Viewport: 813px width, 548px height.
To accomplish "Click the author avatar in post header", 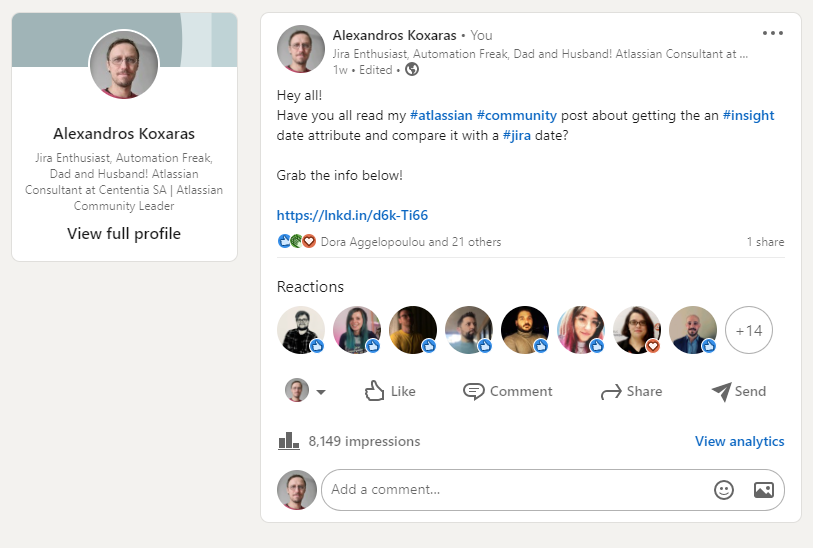I will [x=301, y=49].
